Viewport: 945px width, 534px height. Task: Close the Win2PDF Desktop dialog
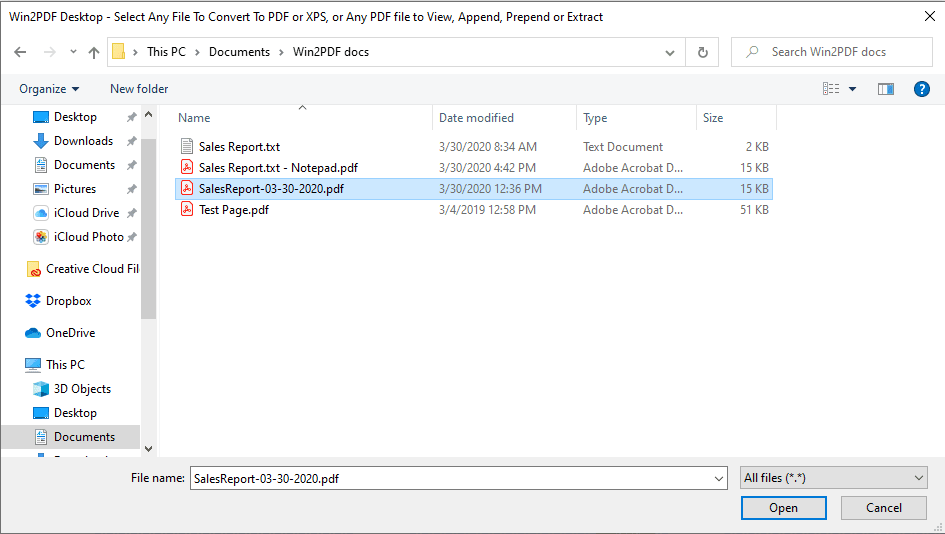(929, 16)
